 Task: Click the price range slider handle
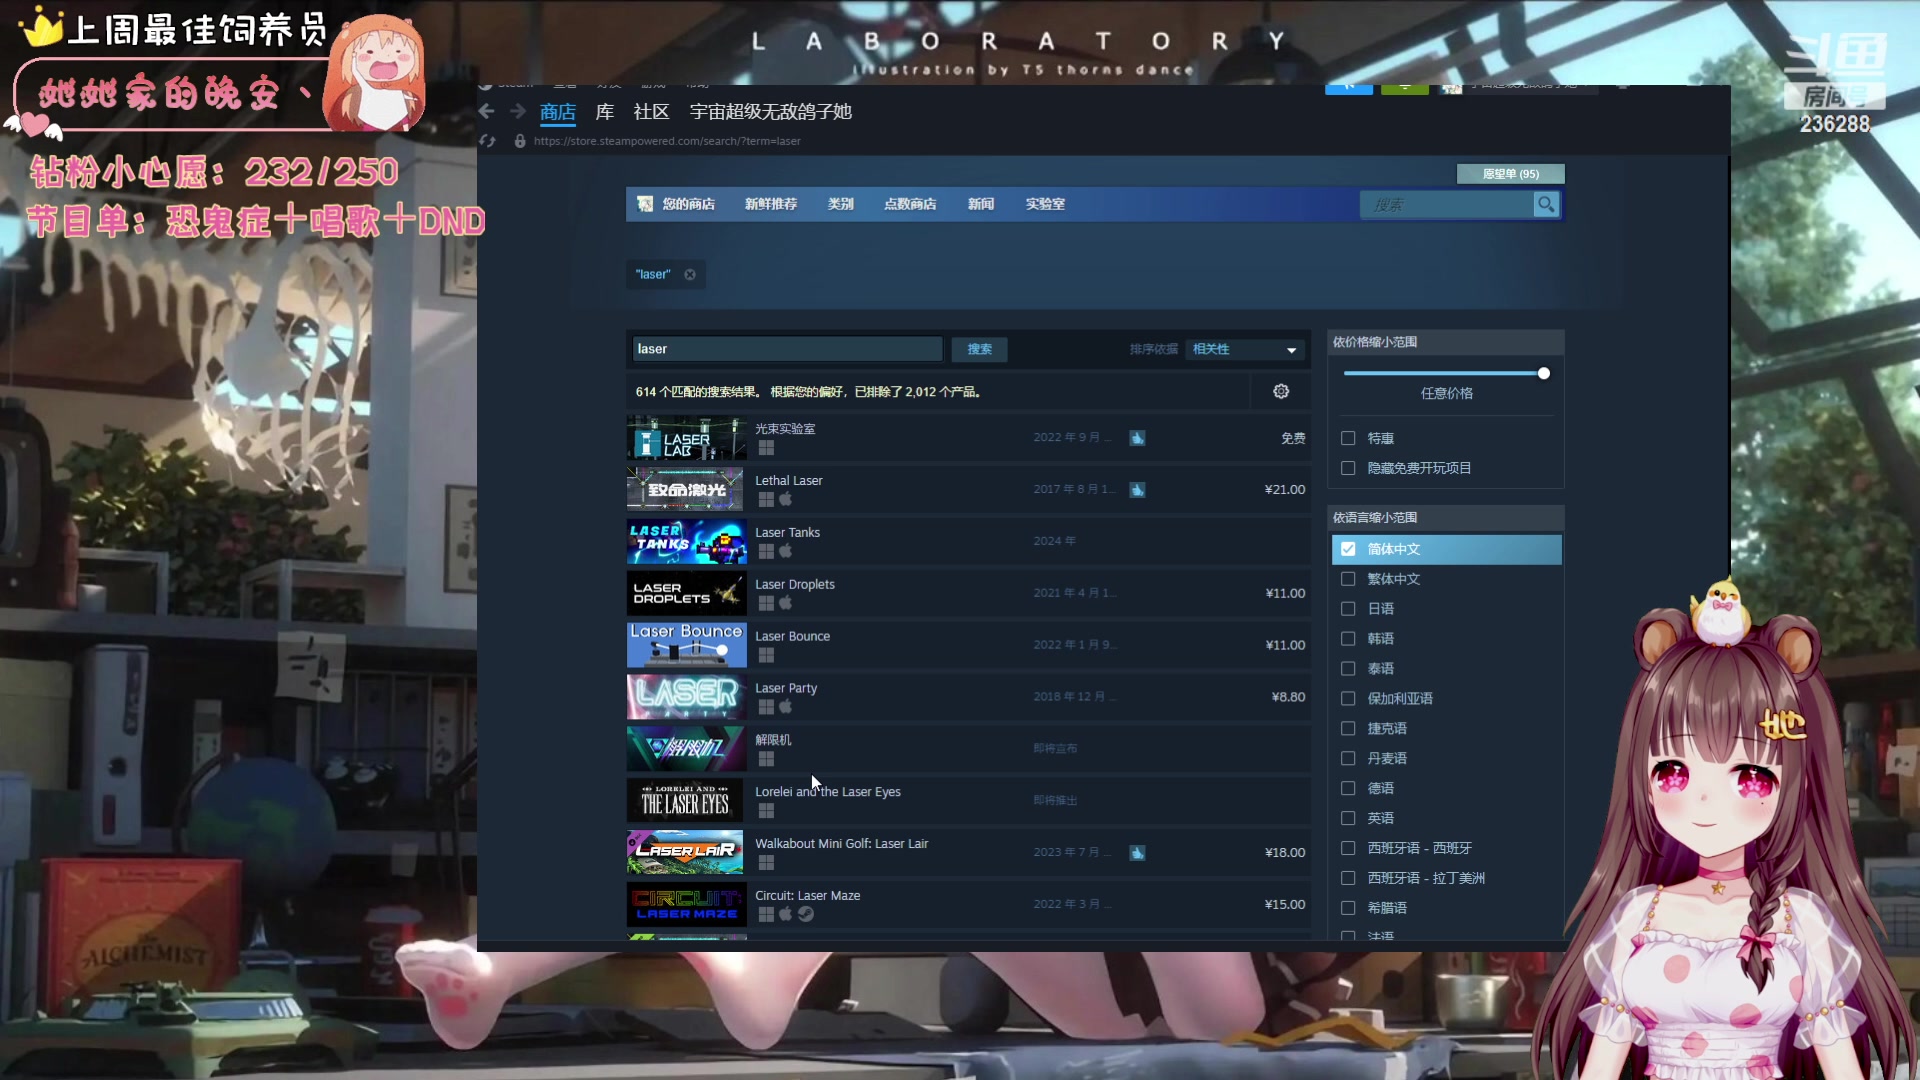[1543, 374]
